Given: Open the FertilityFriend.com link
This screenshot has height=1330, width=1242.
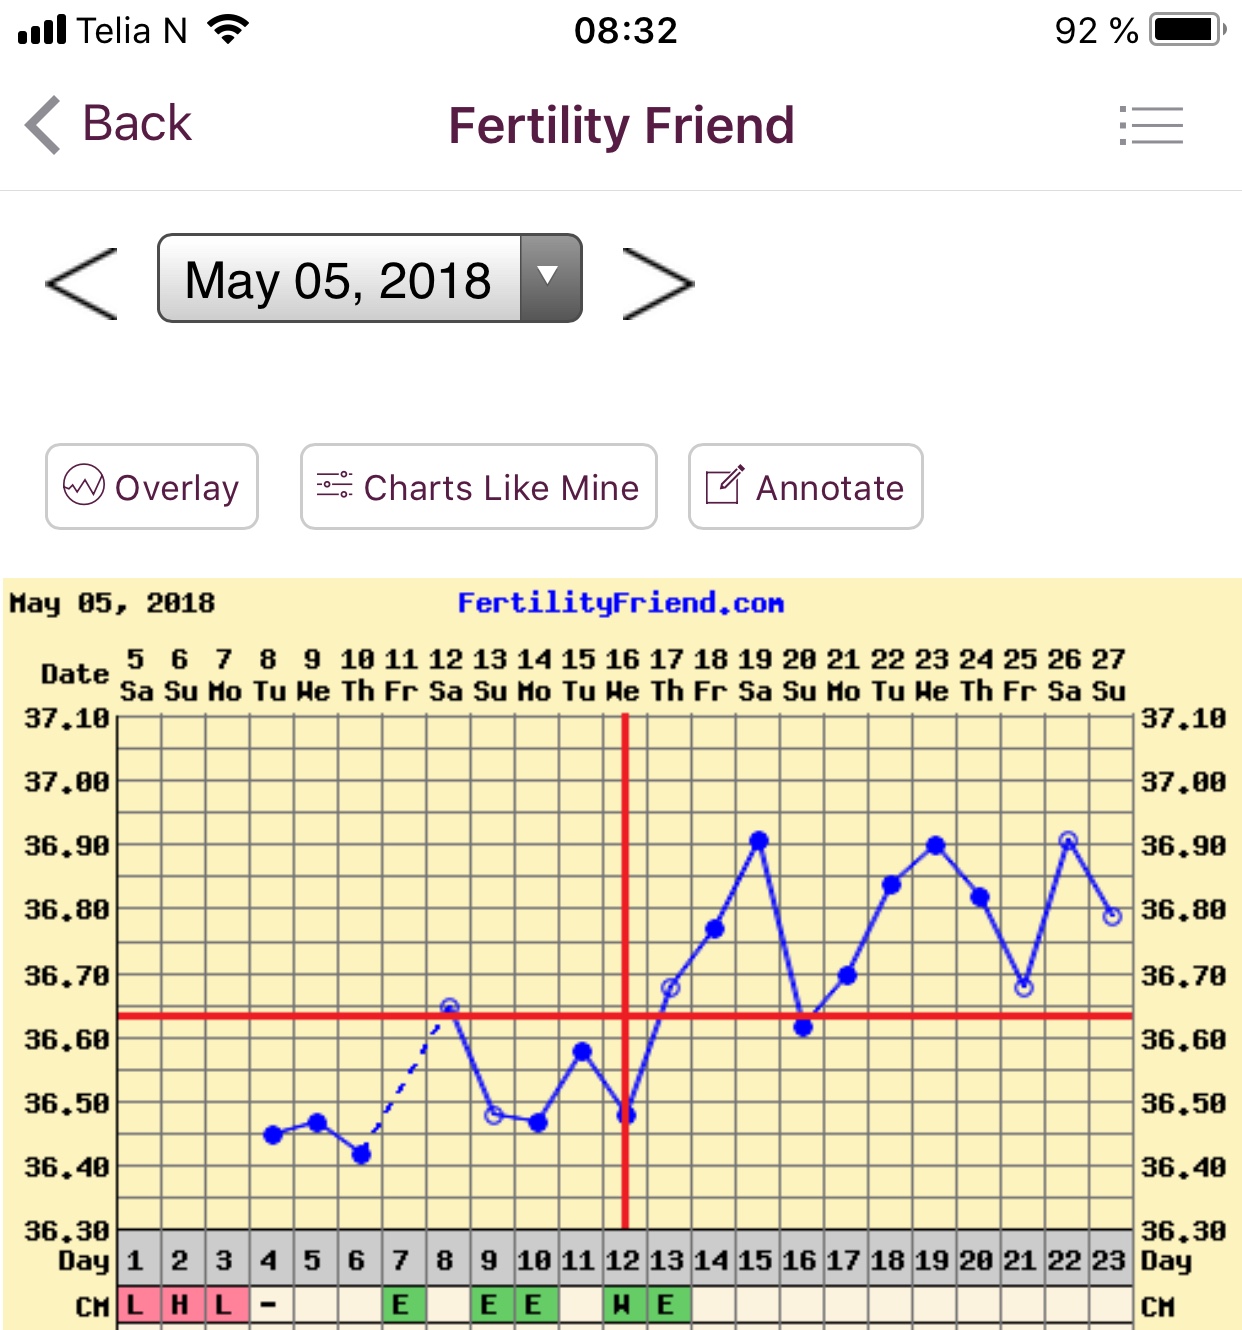Looking at the screenshot, I should (620, 603).
